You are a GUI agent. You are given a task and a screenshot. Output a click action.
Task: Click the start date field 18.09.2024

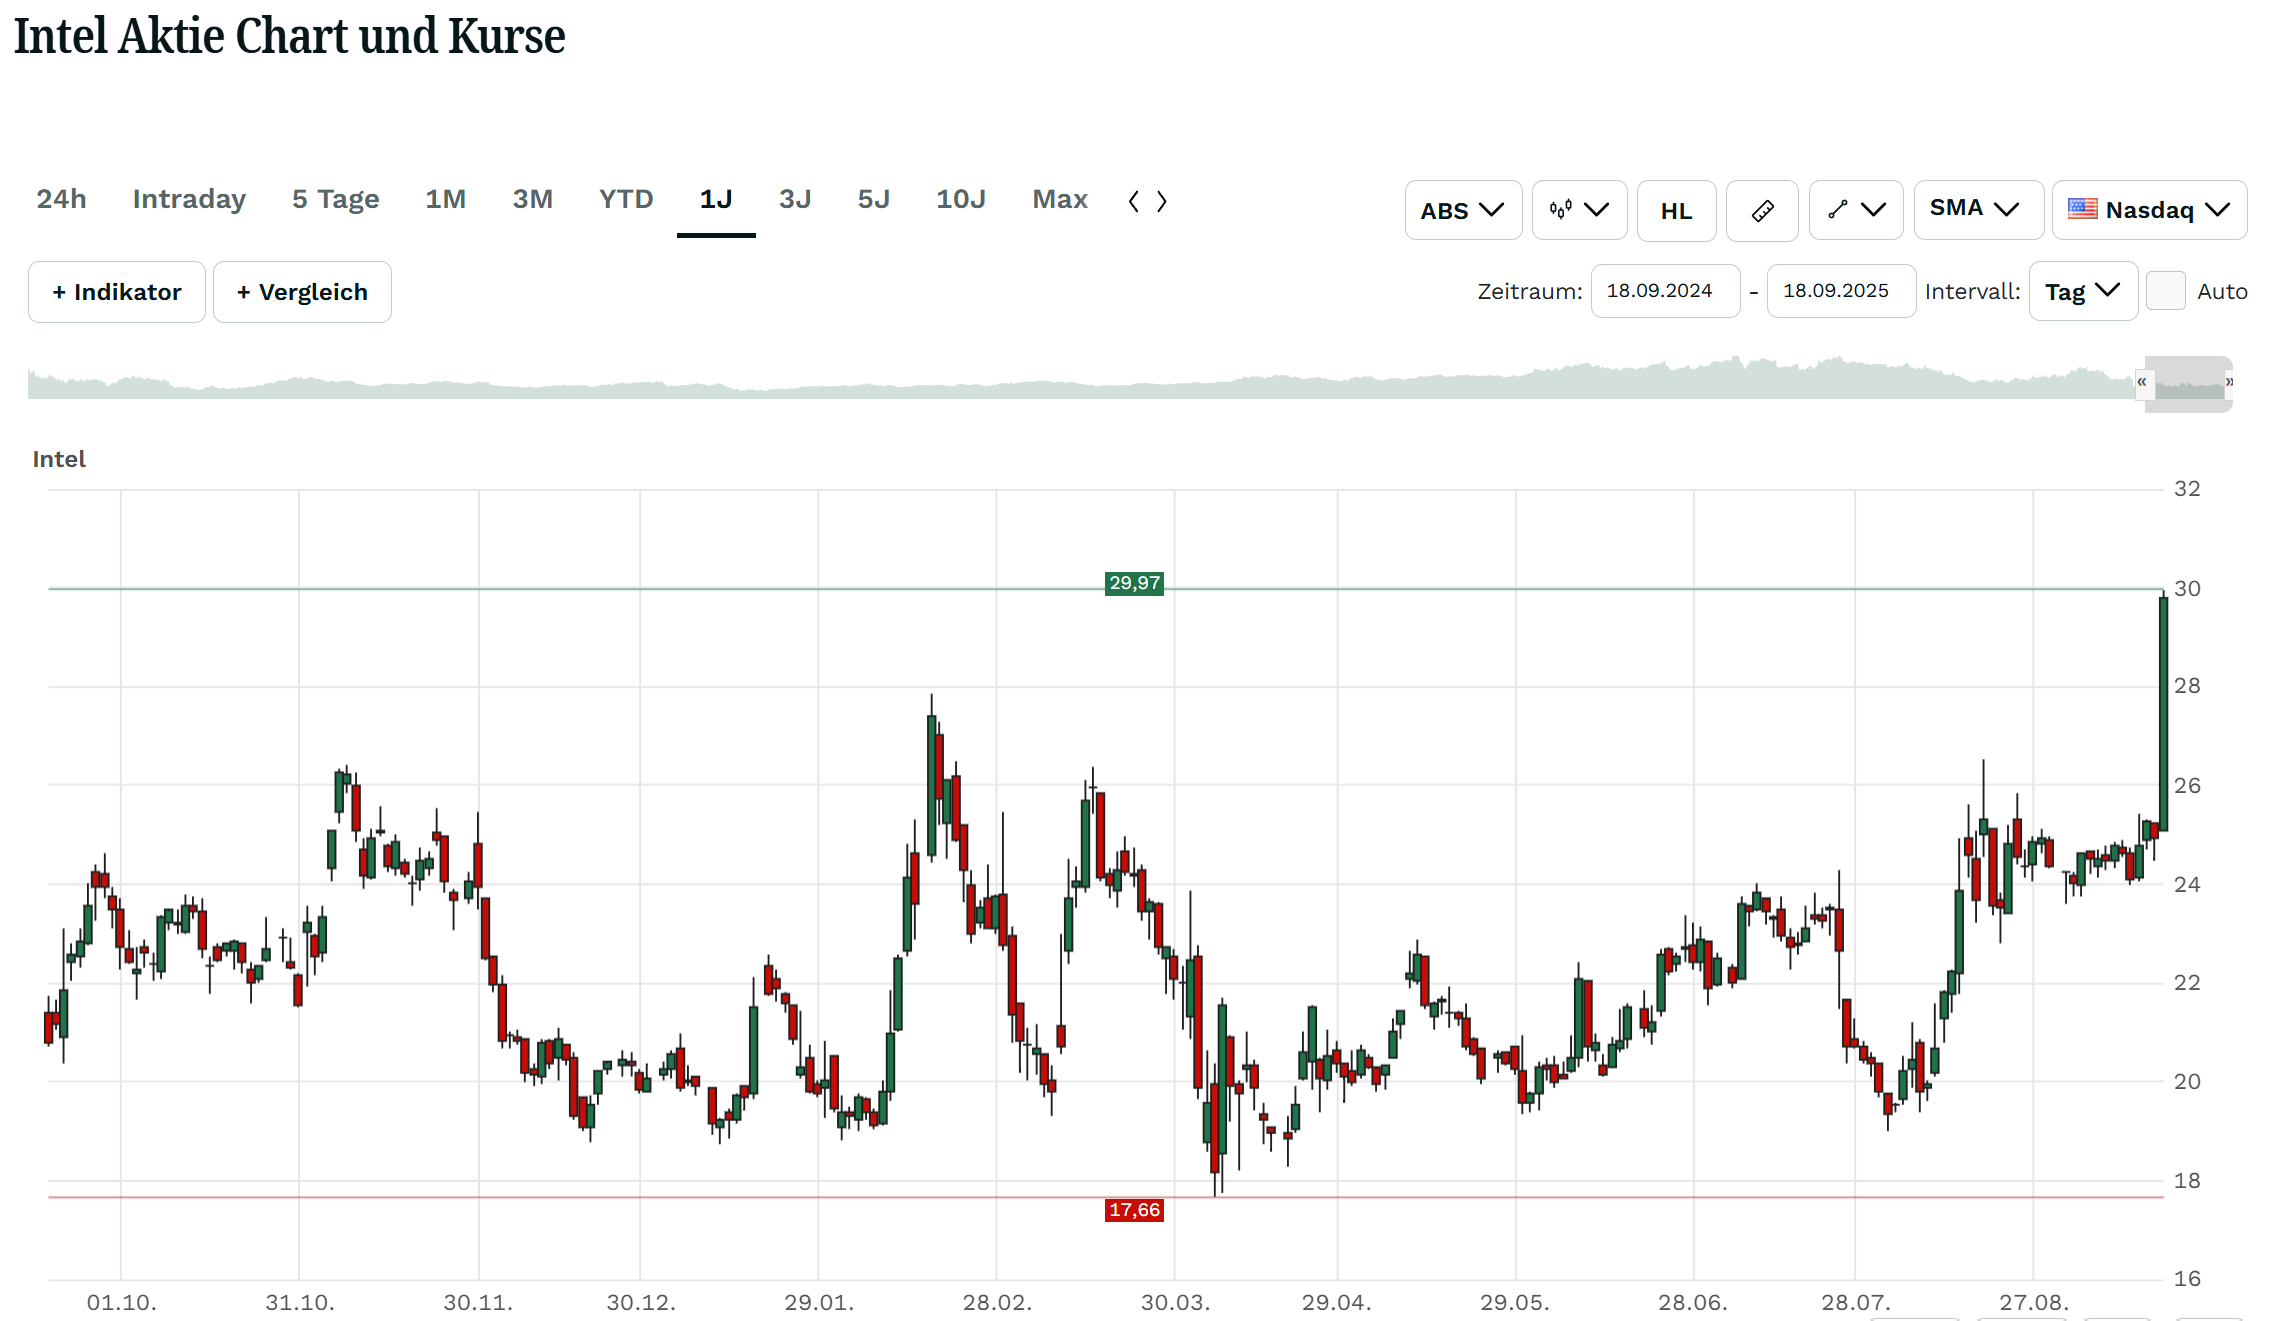pyautogui.click(x=1665, y=291)
